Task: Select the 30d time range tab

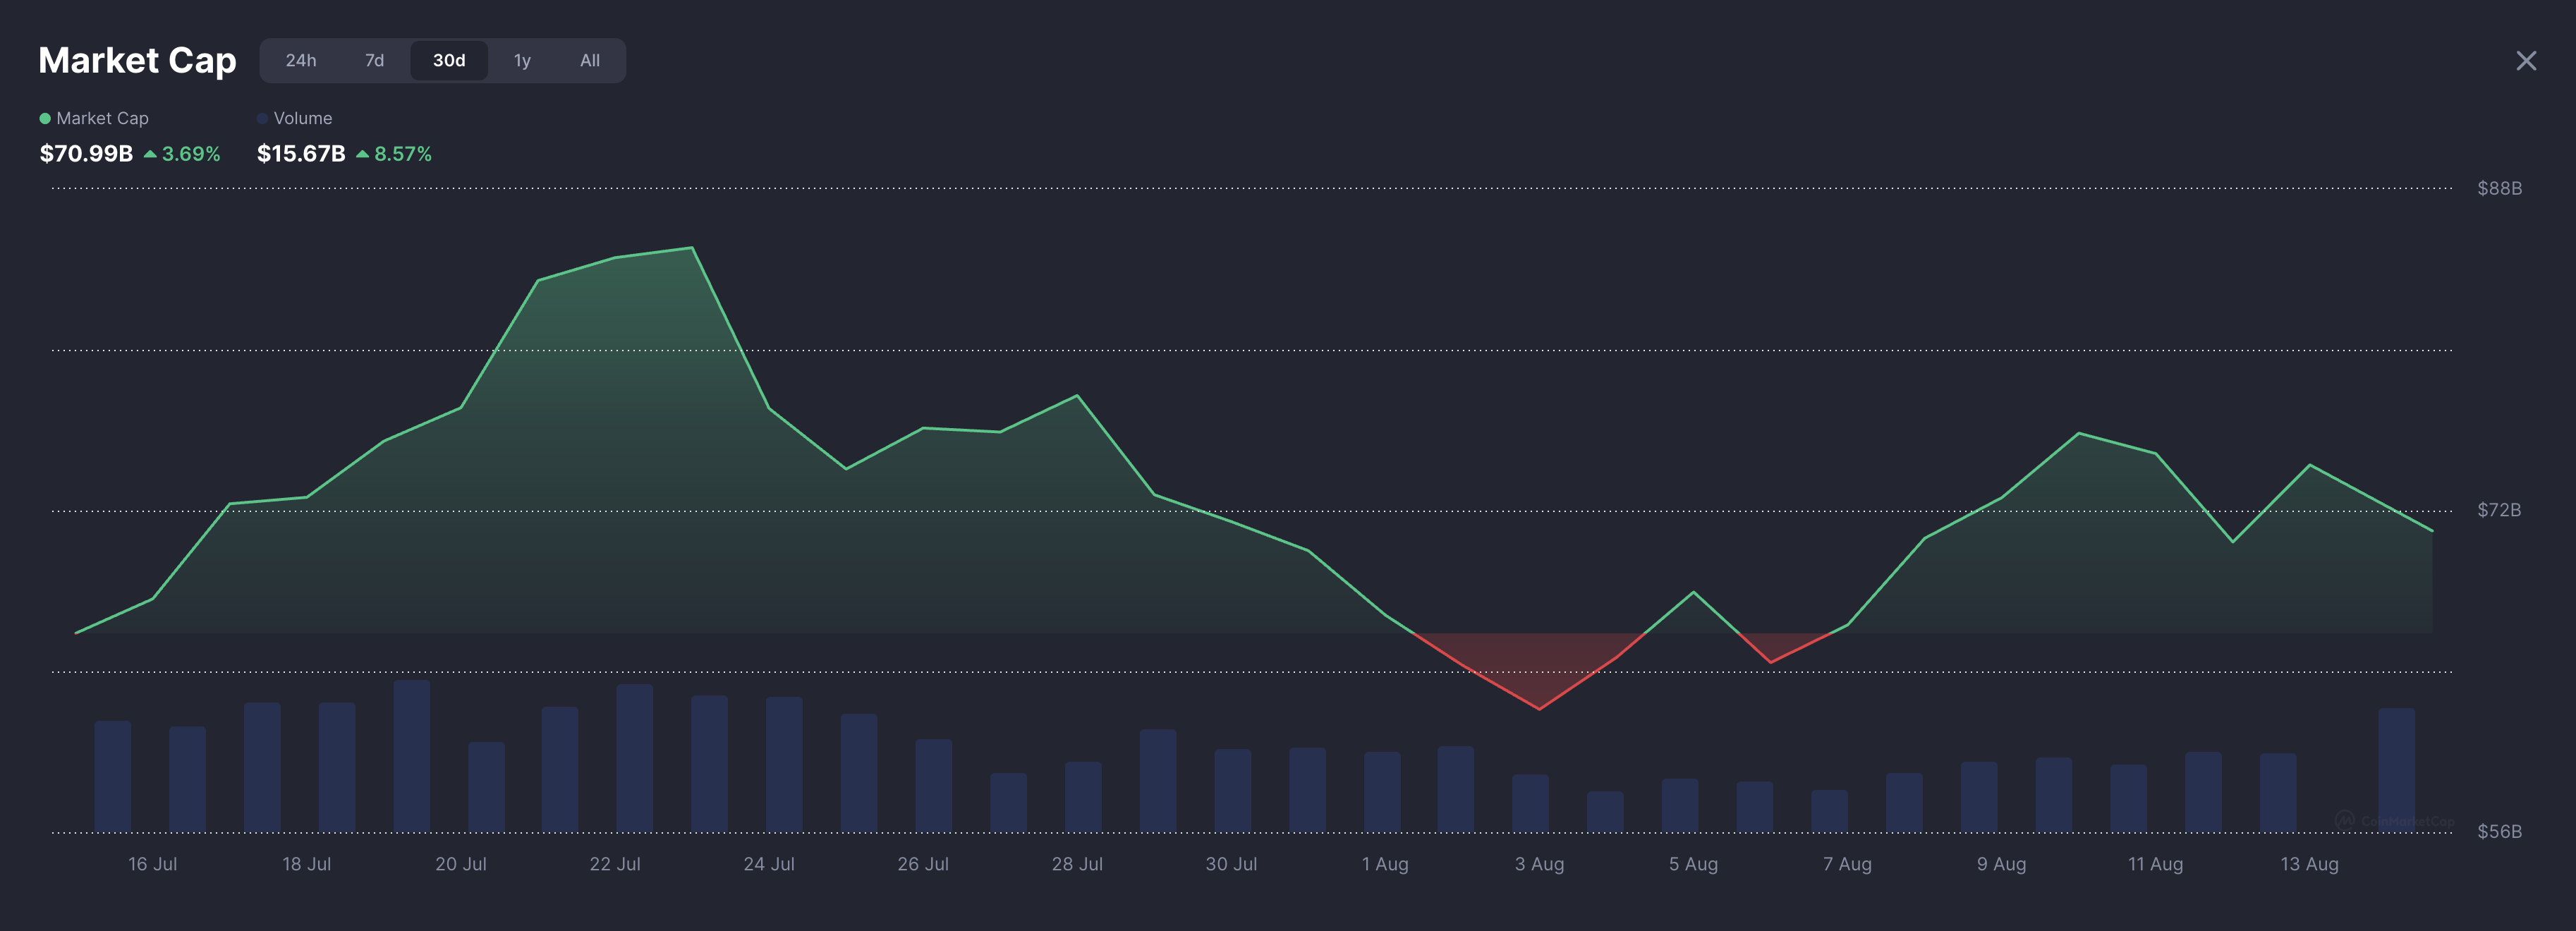Action: point(450,60)
